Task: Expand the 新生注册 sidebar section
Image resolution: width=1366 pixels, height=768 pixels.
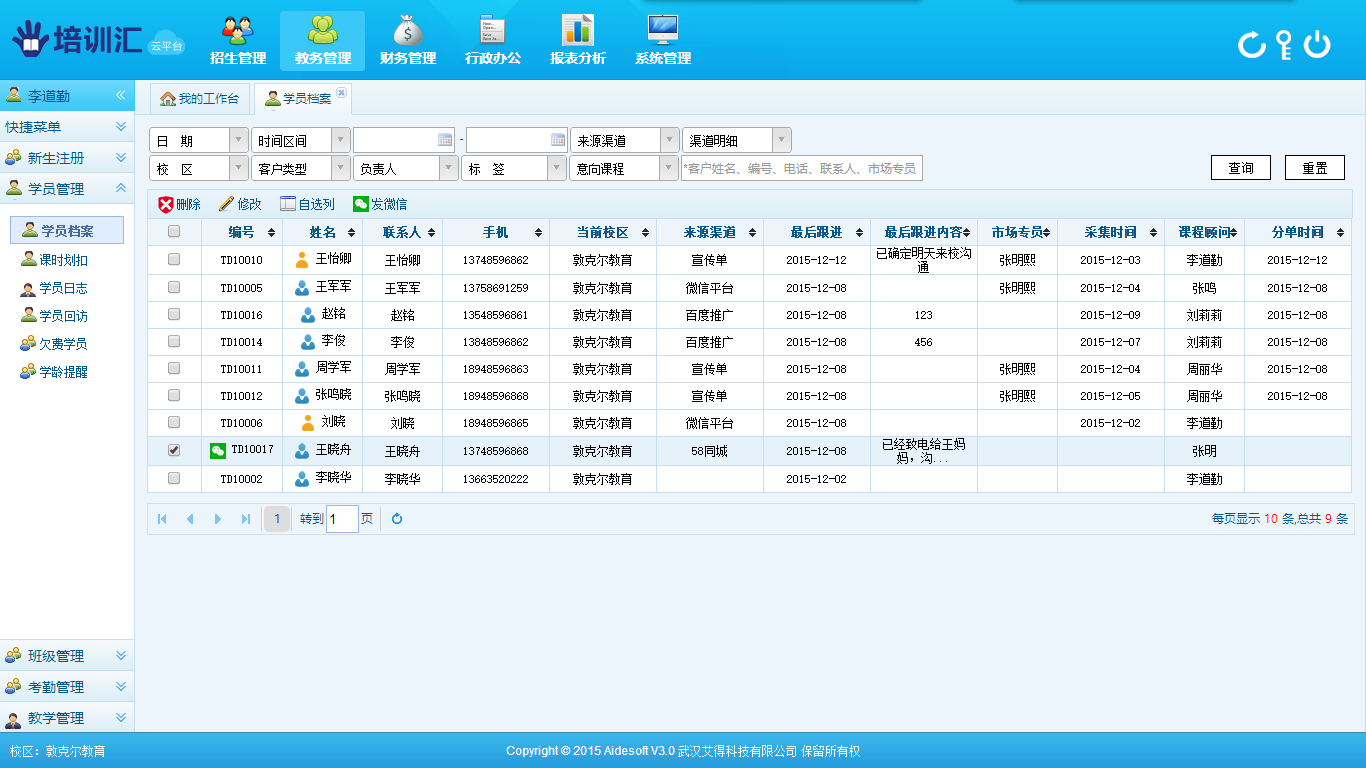Action: tap(67, 158)
